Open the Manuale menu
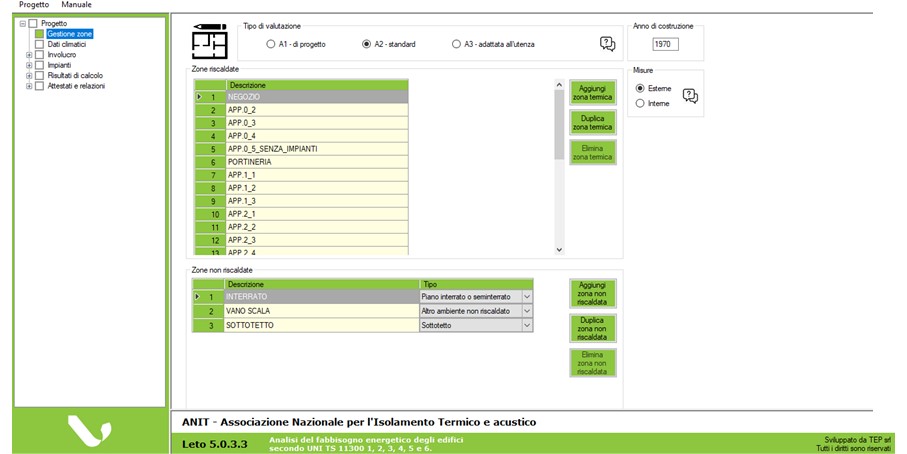Image resolution: width=907 pixels, height=454 pixels. click(76, 5)
